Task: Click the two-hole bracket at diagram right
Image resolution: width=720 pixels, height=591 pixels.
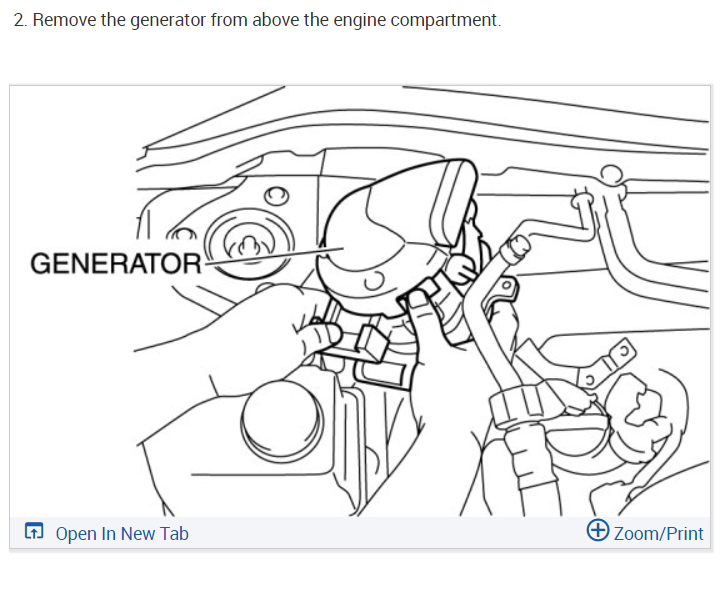Action: point(606,365)
